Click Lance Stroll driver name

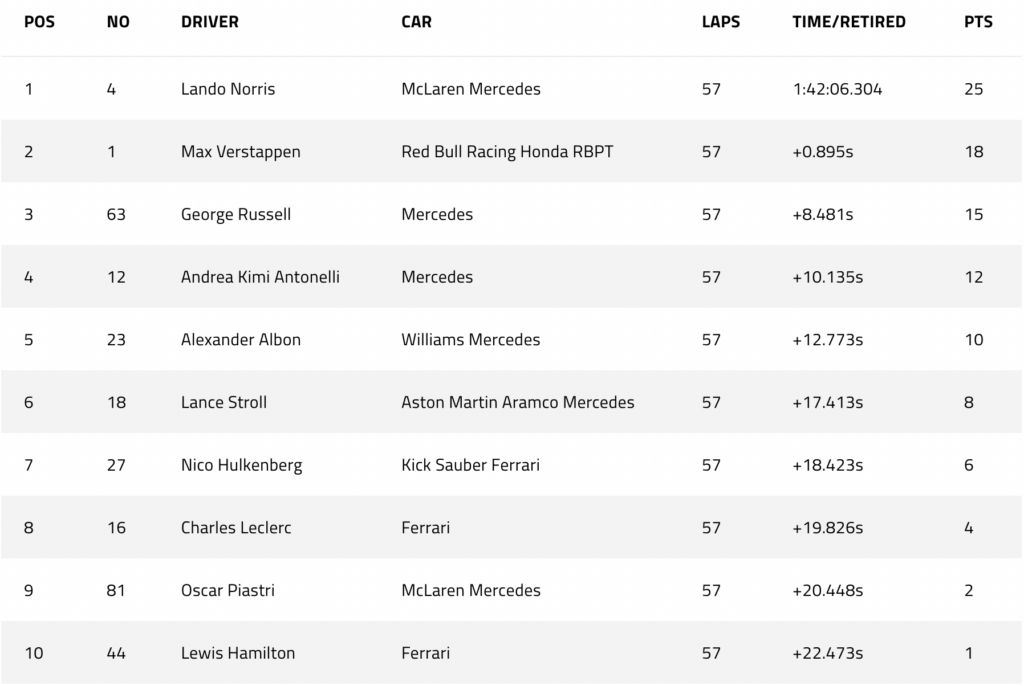pos(223,402)
